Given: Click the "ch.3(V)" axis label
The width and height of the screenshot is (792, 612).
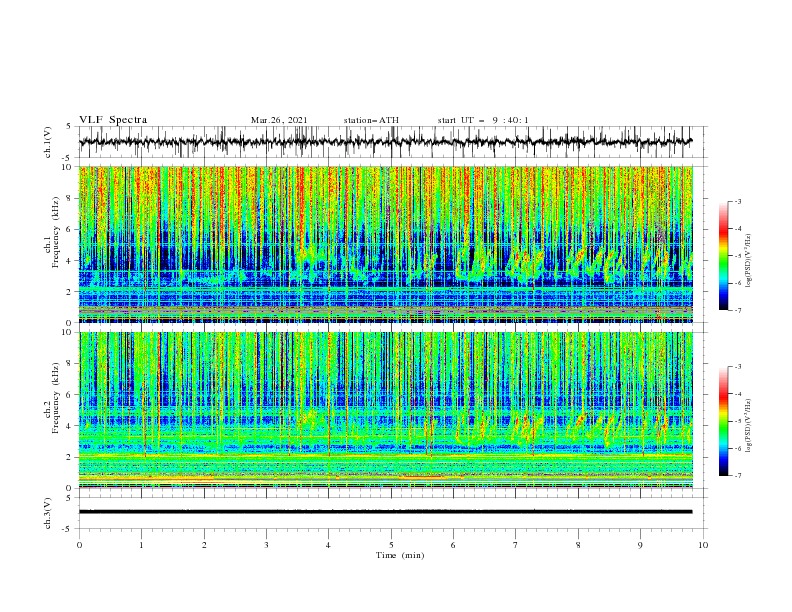Looking at the screenshot, I should pyautogui.click(x=48, y=513).
